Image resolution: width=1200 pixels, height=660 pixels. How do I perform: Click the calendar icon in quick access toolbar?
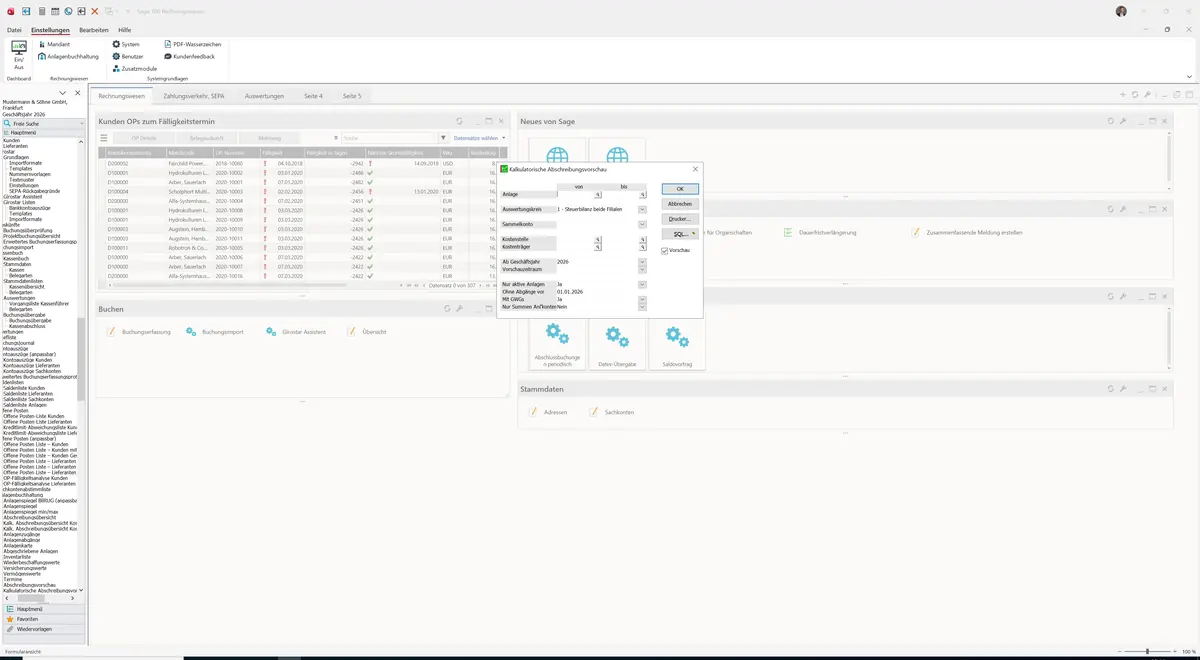(x=55, y=11)
